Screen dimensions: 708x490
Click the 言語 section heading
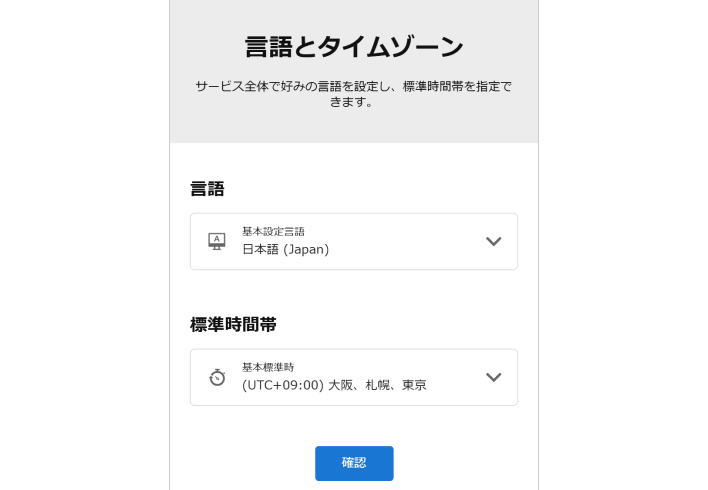[x=207, y=188]
